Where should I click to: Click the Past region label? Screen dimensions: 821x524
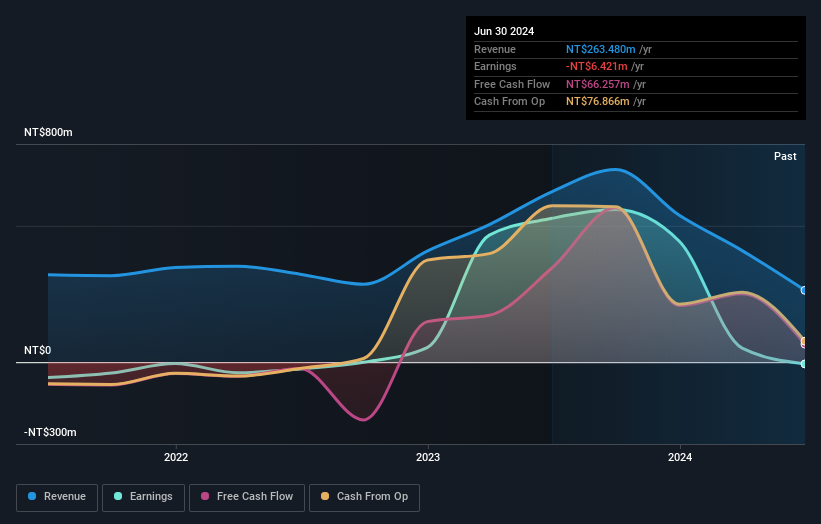[x=785, y=156]
